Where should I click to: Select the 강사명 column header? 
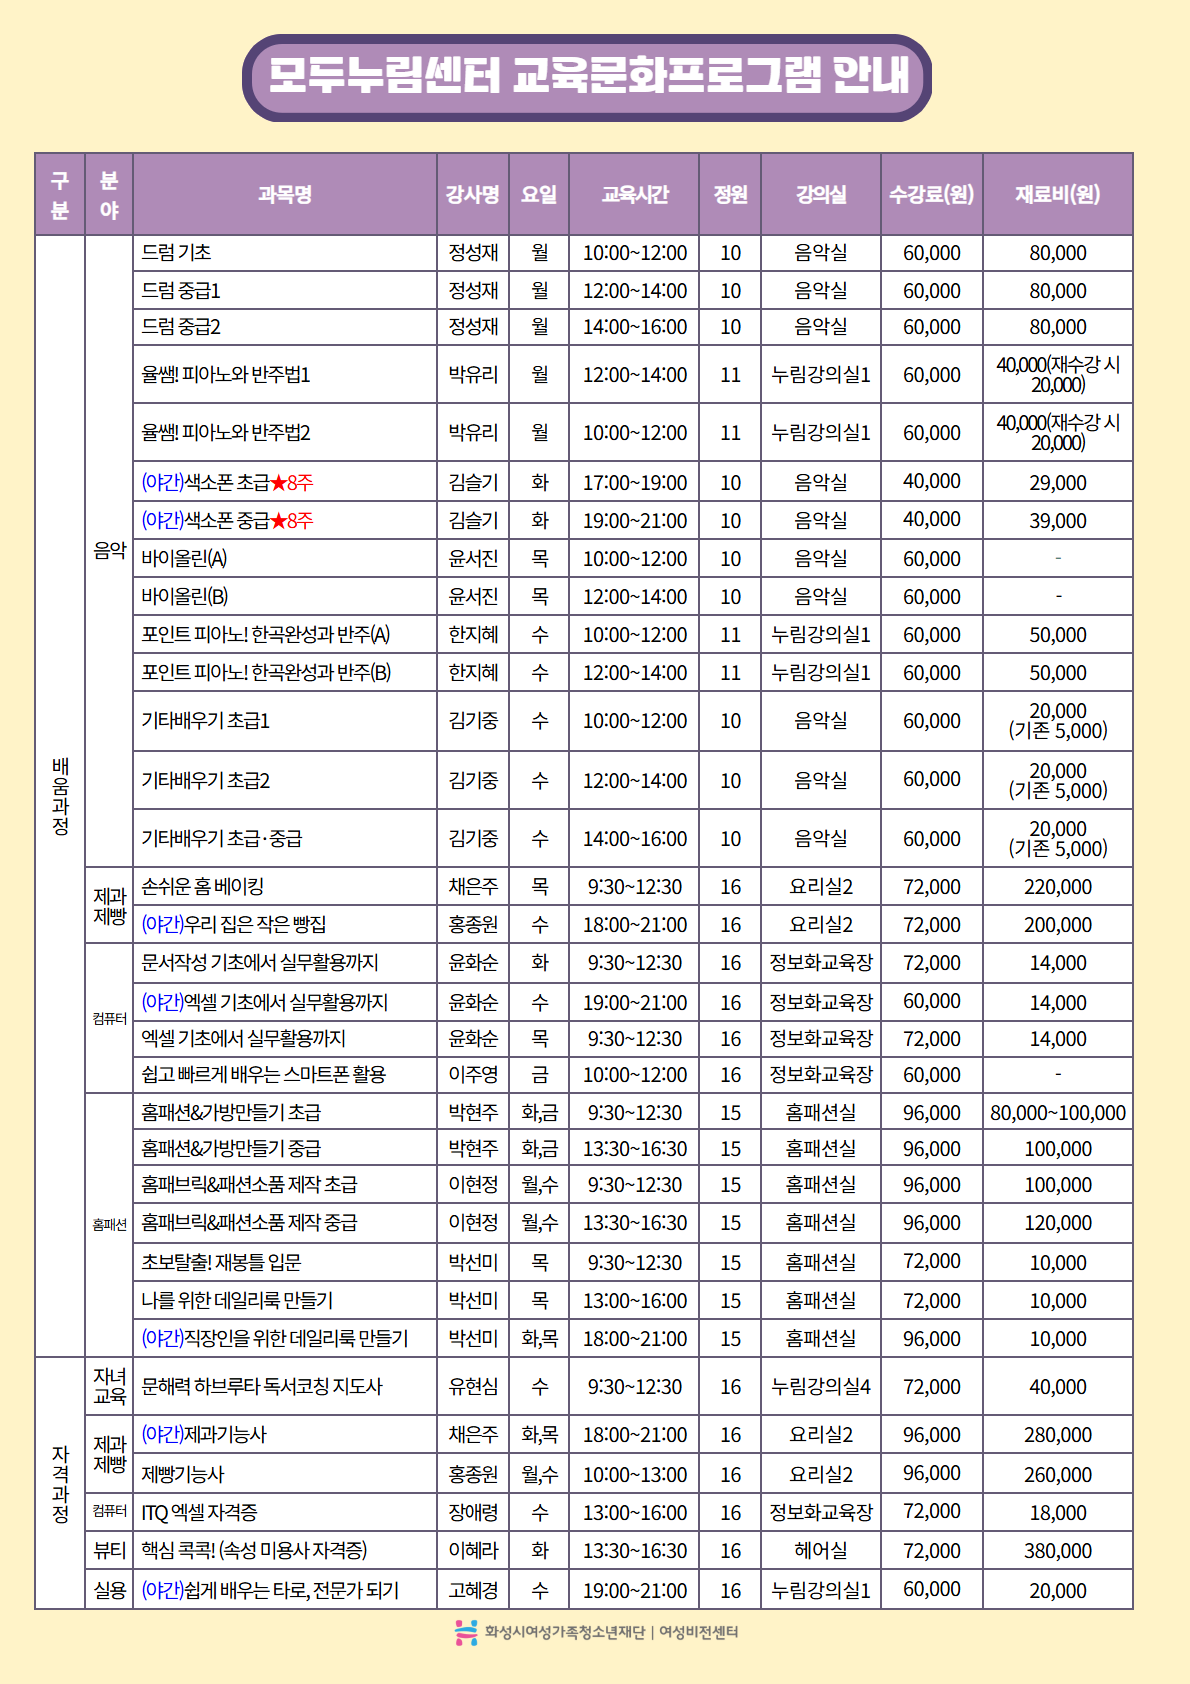click(472, 194)
